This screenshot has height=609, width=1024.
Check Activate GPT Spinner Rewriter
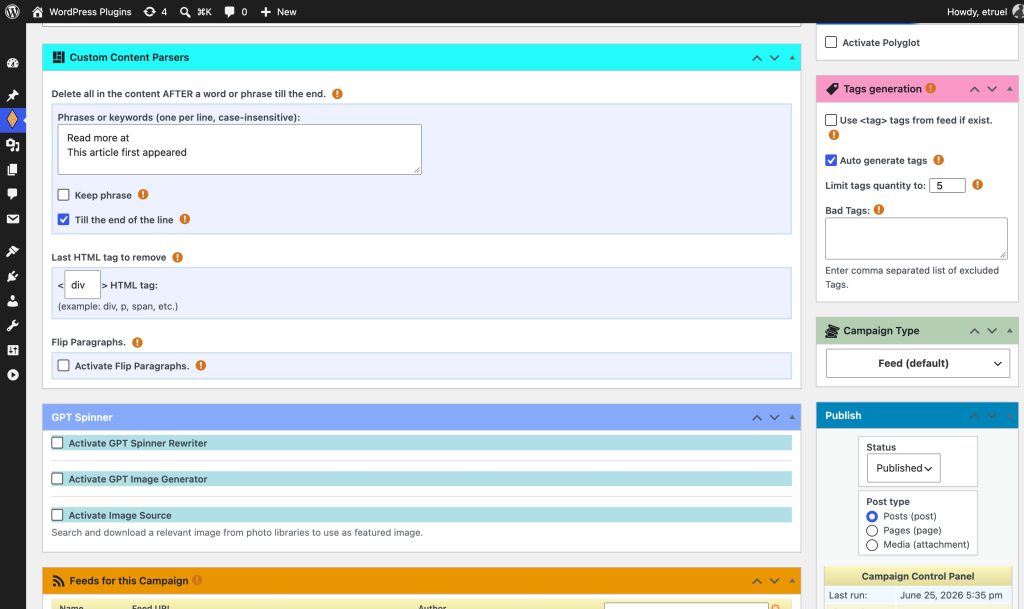(57, 443)
